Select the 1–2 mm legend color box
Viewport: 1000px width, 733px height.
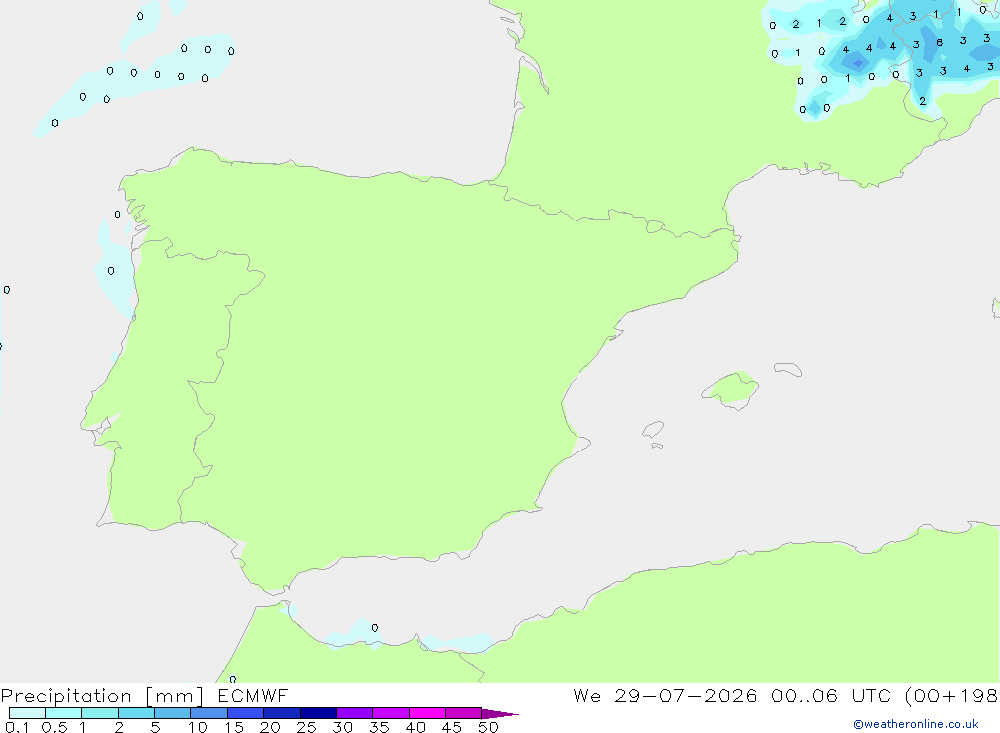tap(99, 713)
